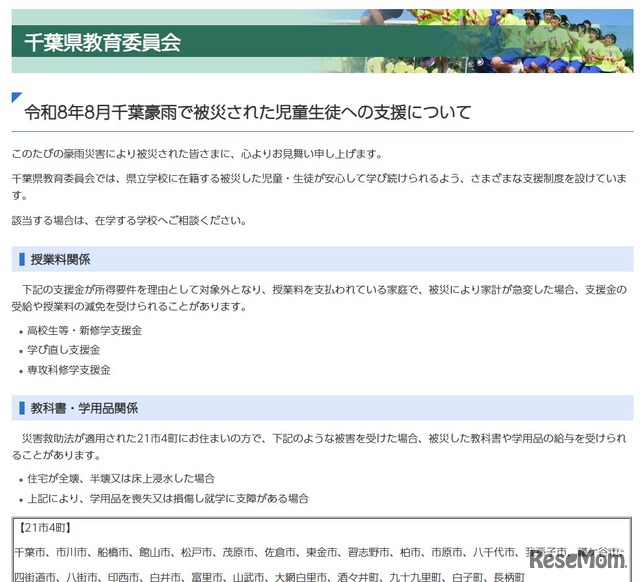Screen dimensions: 640x582
Task: Click the paragraph starting 千葉県教育委員会では、県立学校に在籍する
Action: pyautogui.click(x=319, y=187)
